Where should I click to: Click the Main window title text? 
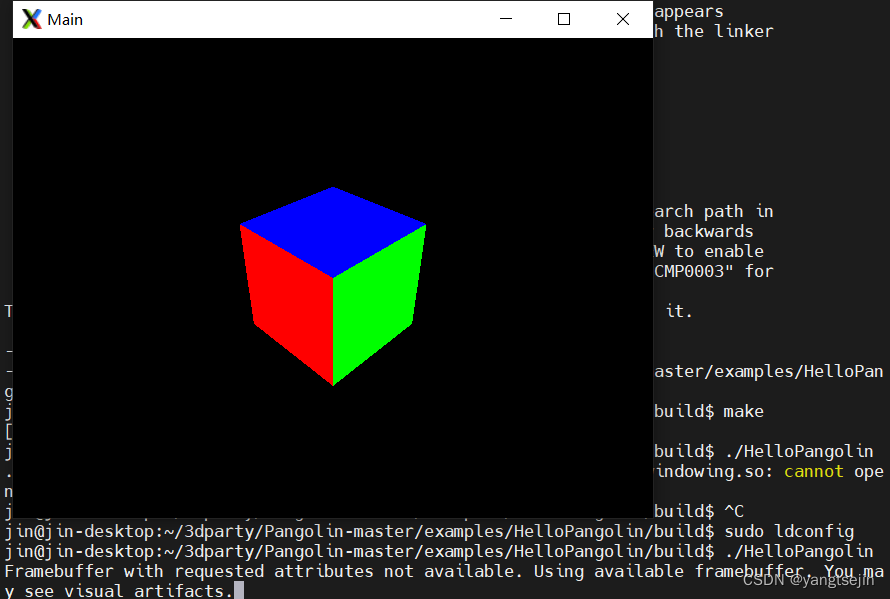65,20
